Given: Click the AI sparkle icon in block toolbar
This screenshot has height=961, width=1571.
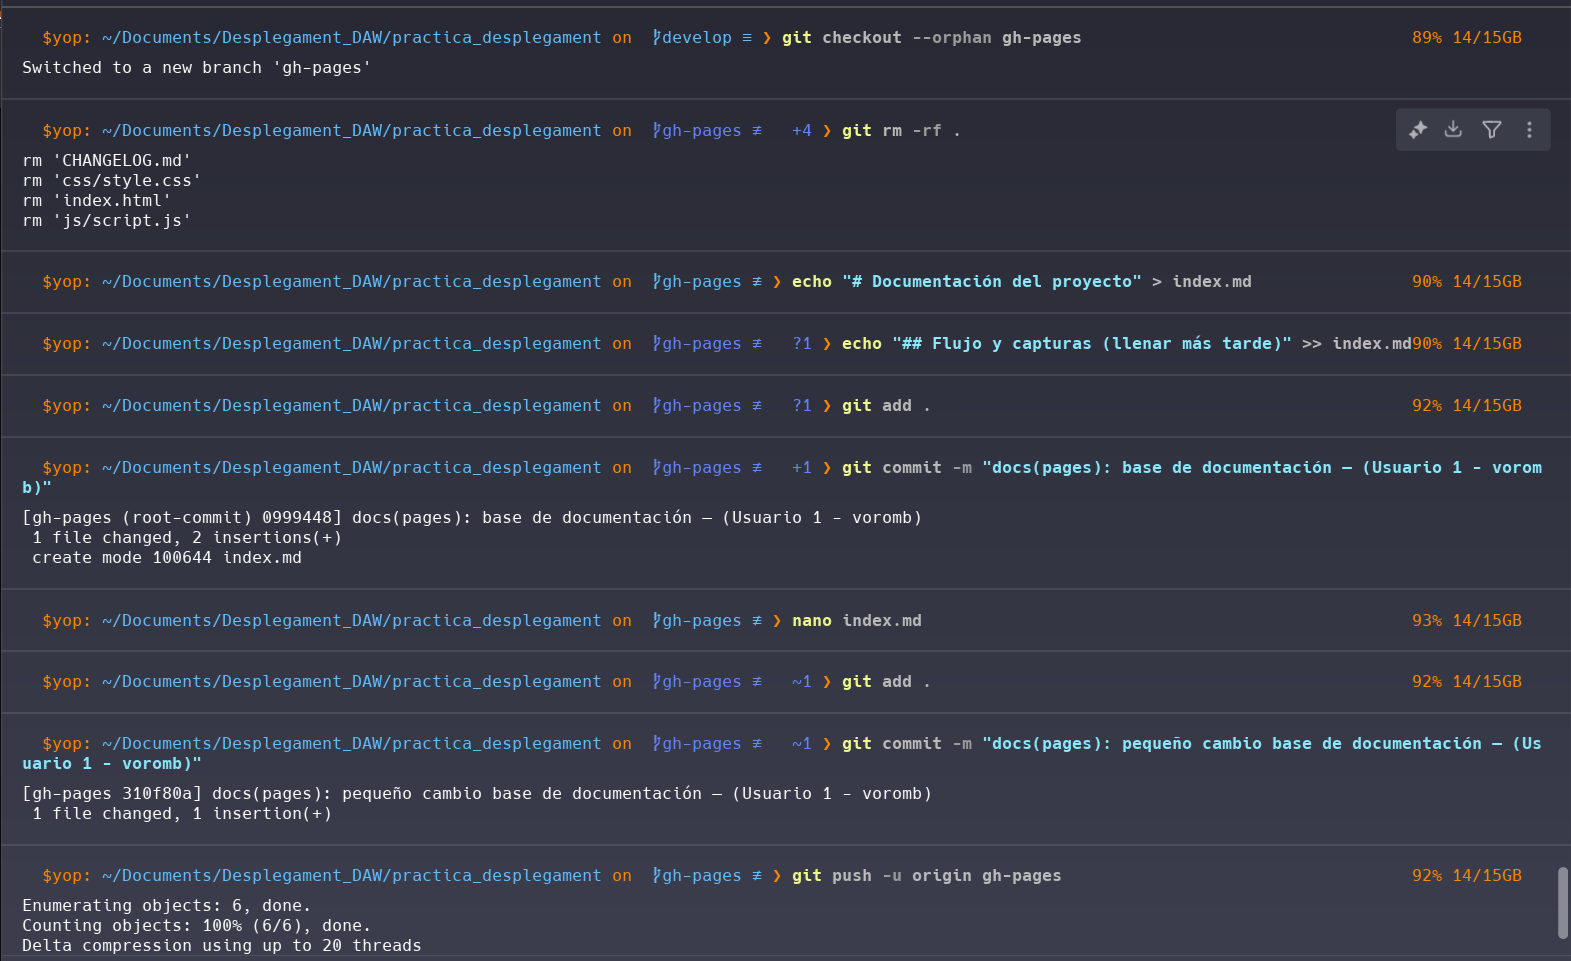Looking at the screenshot, I should [x=1418, y=130].
